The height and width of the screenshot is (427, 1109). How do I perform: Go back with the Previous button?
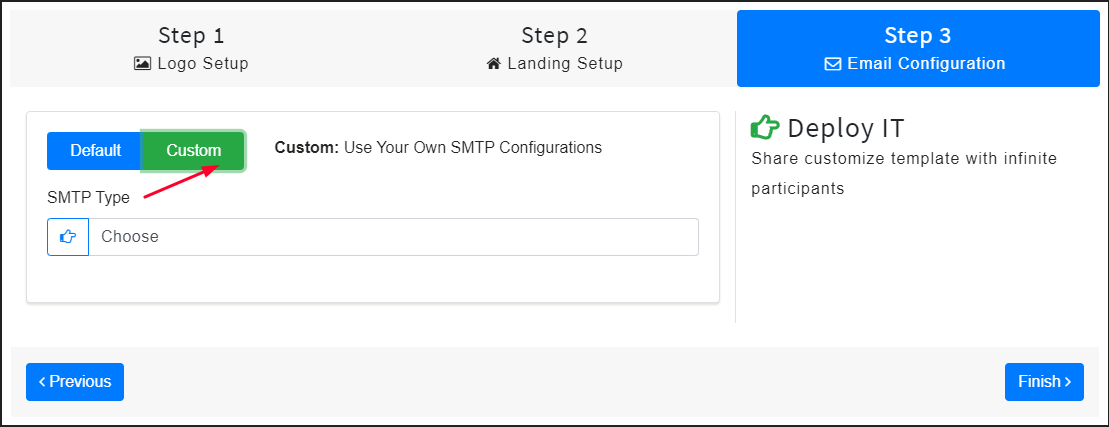coord(75,382)
